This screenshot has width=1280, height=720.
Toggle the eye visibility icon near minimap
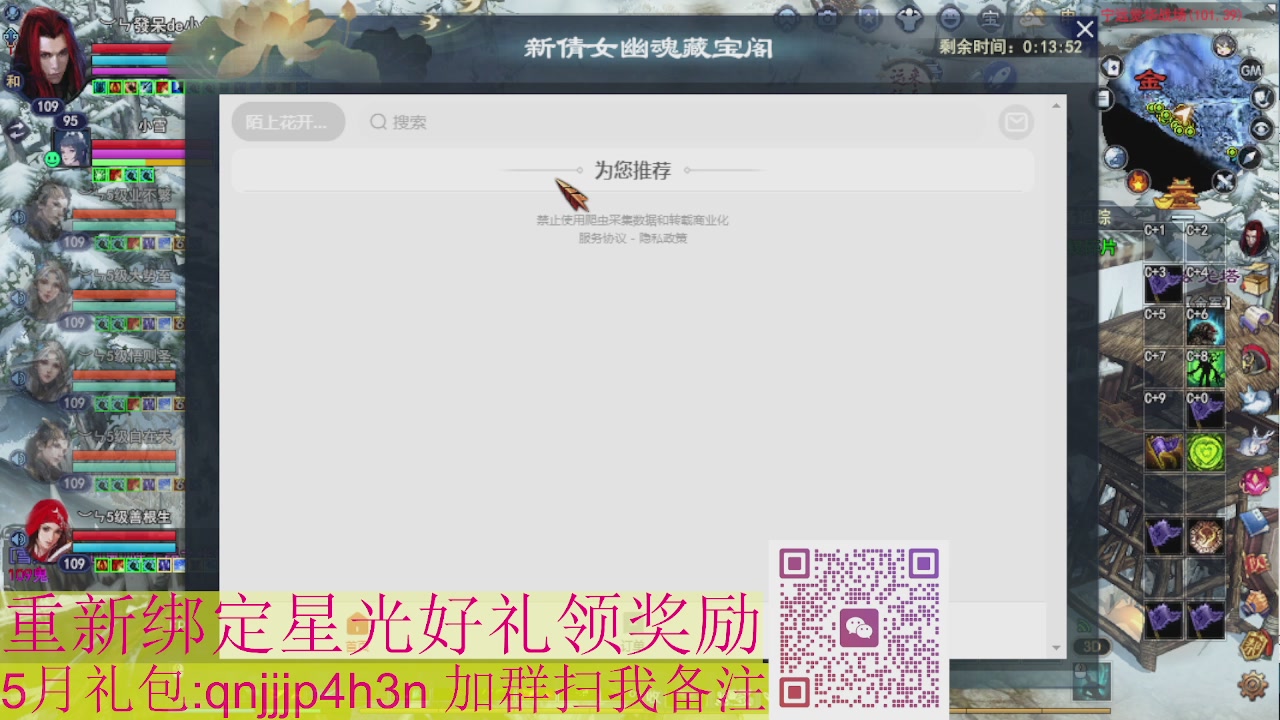(1263, 128)
